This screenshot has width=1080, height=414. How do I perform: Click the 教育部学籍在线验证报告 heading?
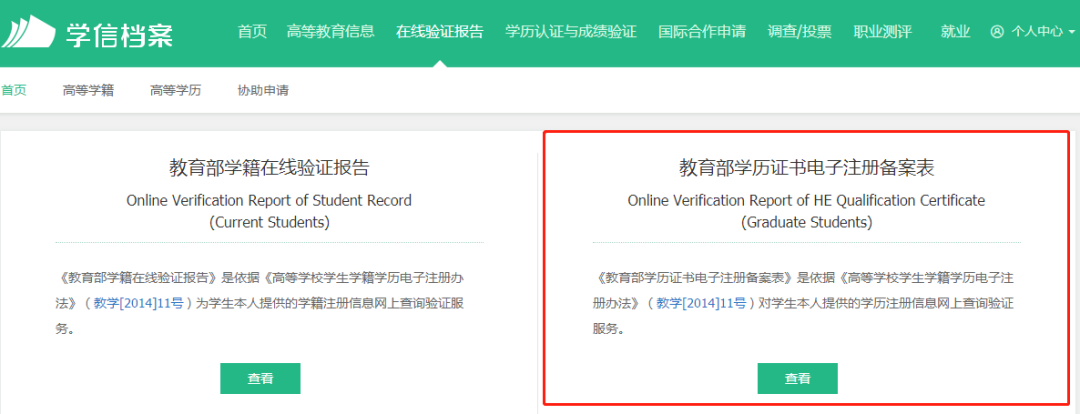pos(269,169)
